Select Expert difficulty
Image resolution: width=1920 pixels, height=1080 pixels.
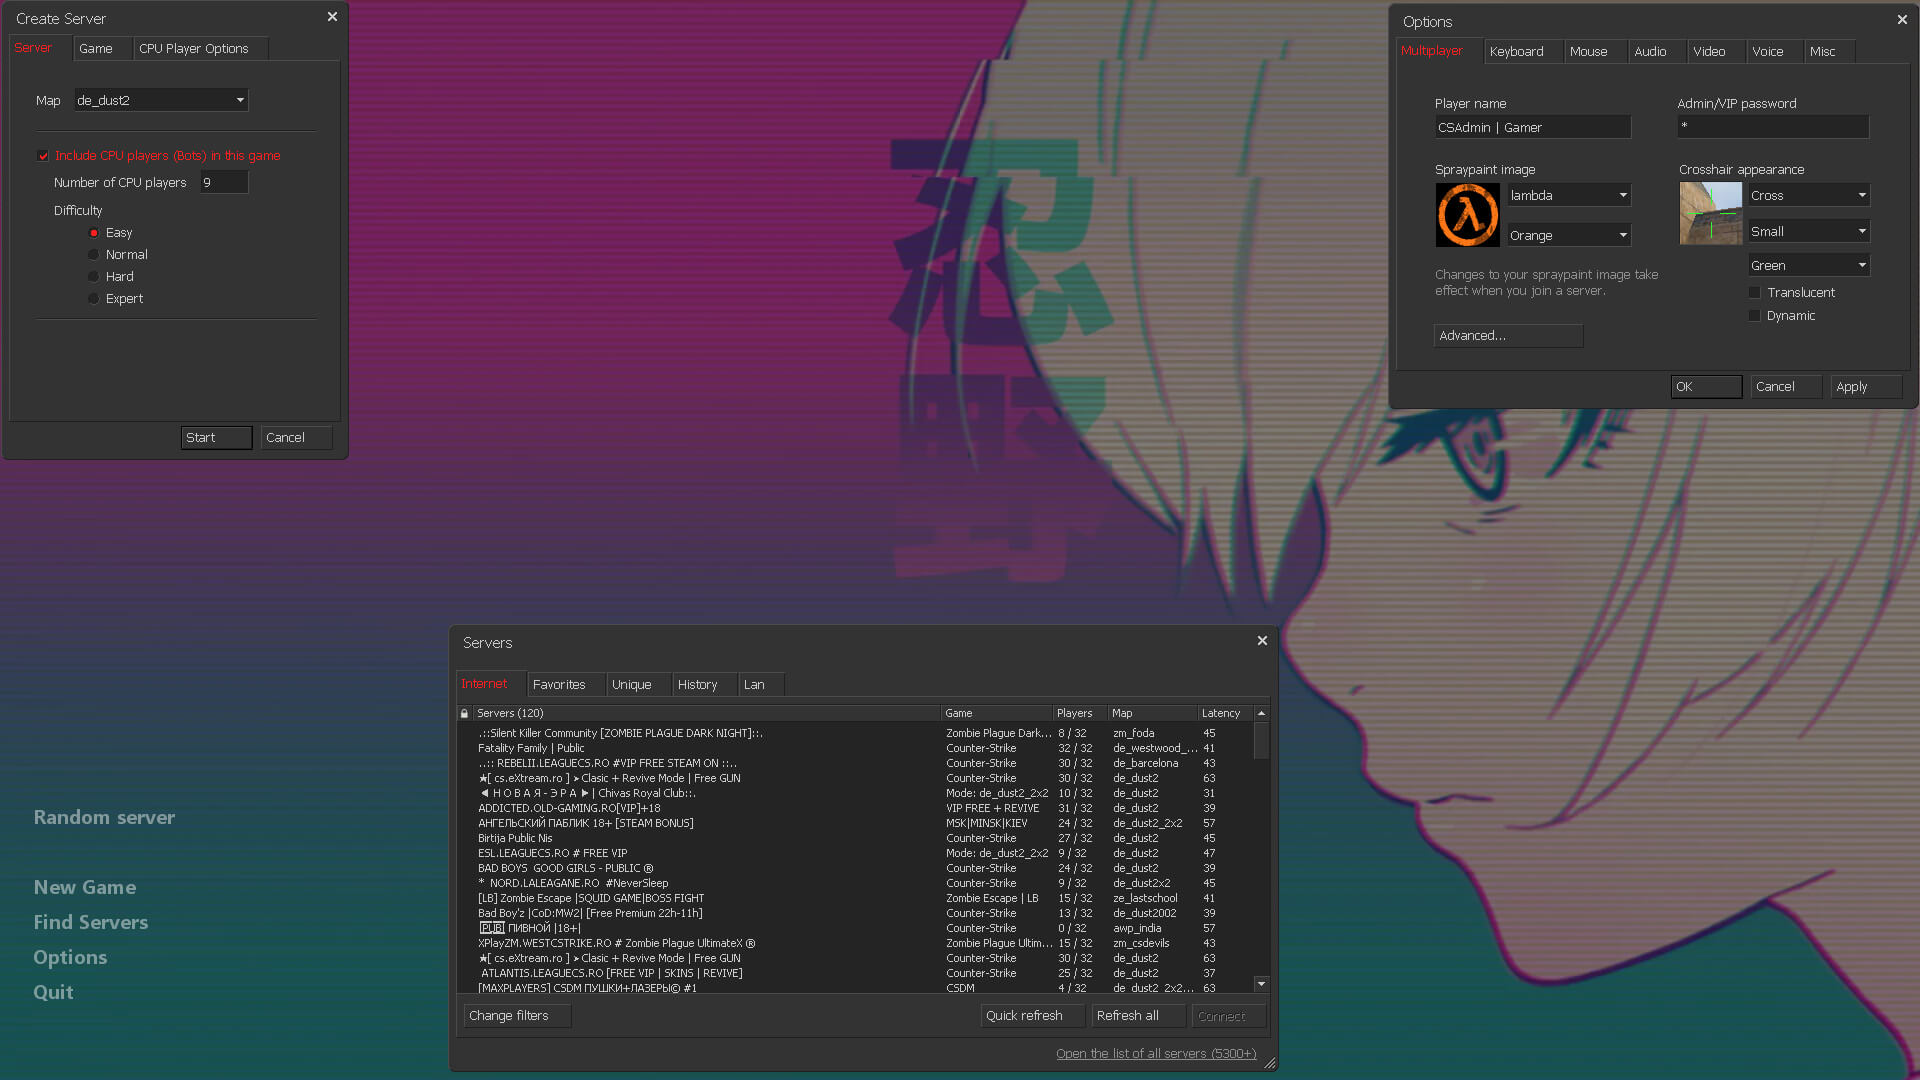coord(93,299)
